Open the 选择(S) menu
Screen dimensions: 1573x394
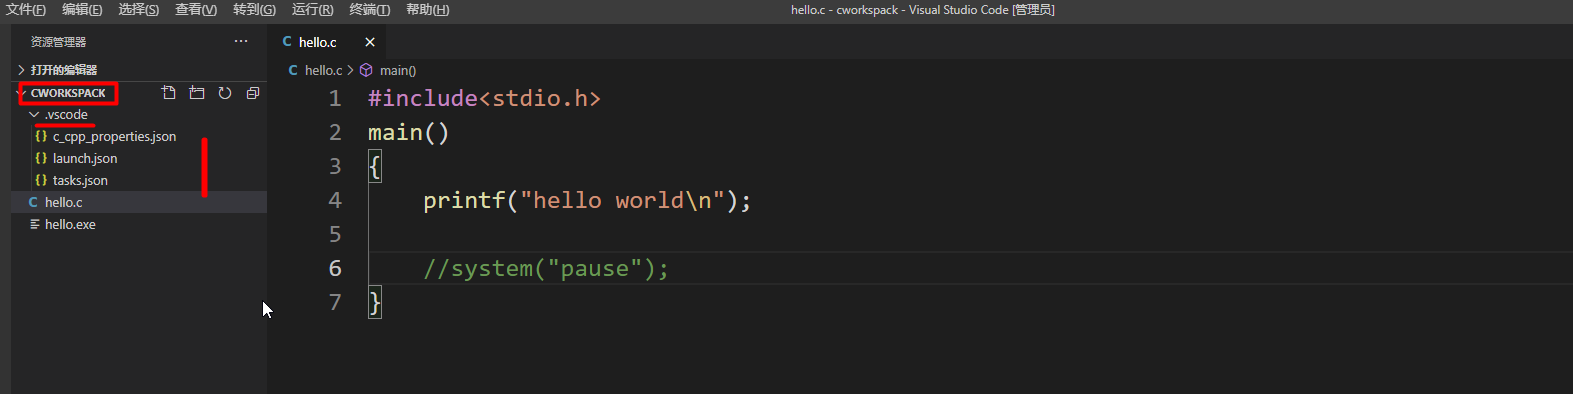(x=139, y=10)
